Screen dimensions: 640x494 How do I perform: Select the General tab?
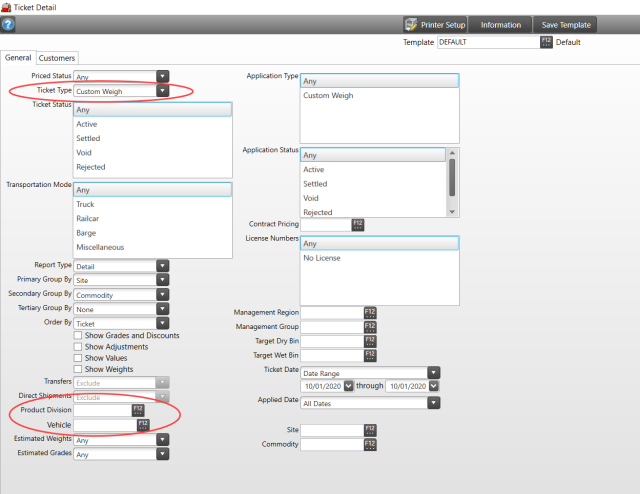tap(18, 58)
